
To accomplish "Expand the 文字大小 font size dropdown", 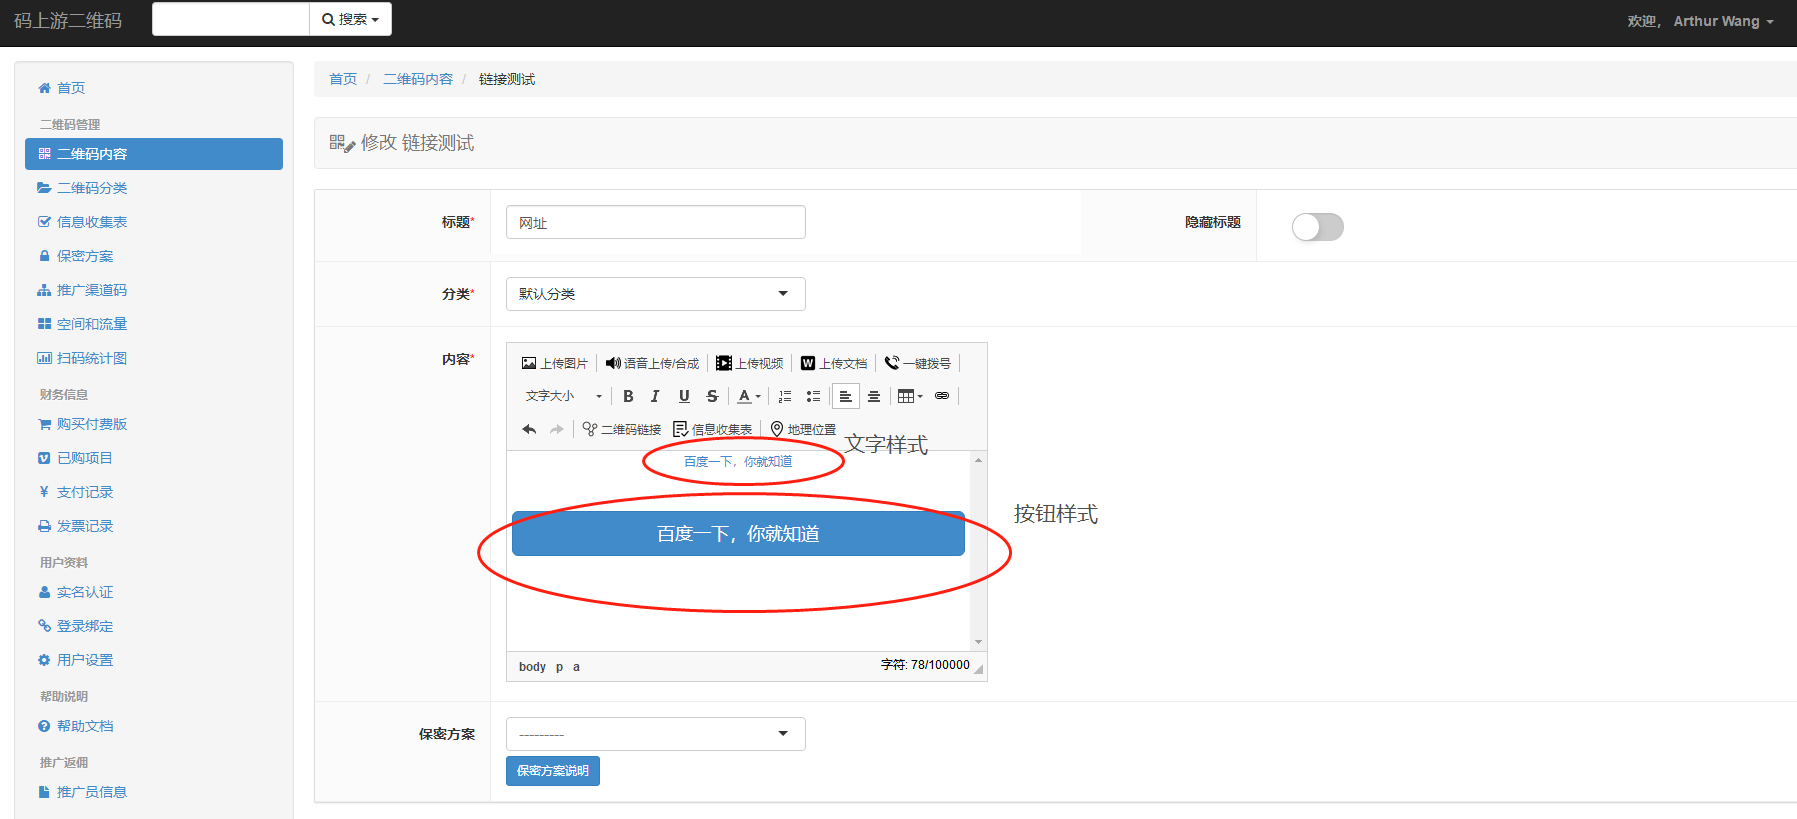I will [563, 396].
